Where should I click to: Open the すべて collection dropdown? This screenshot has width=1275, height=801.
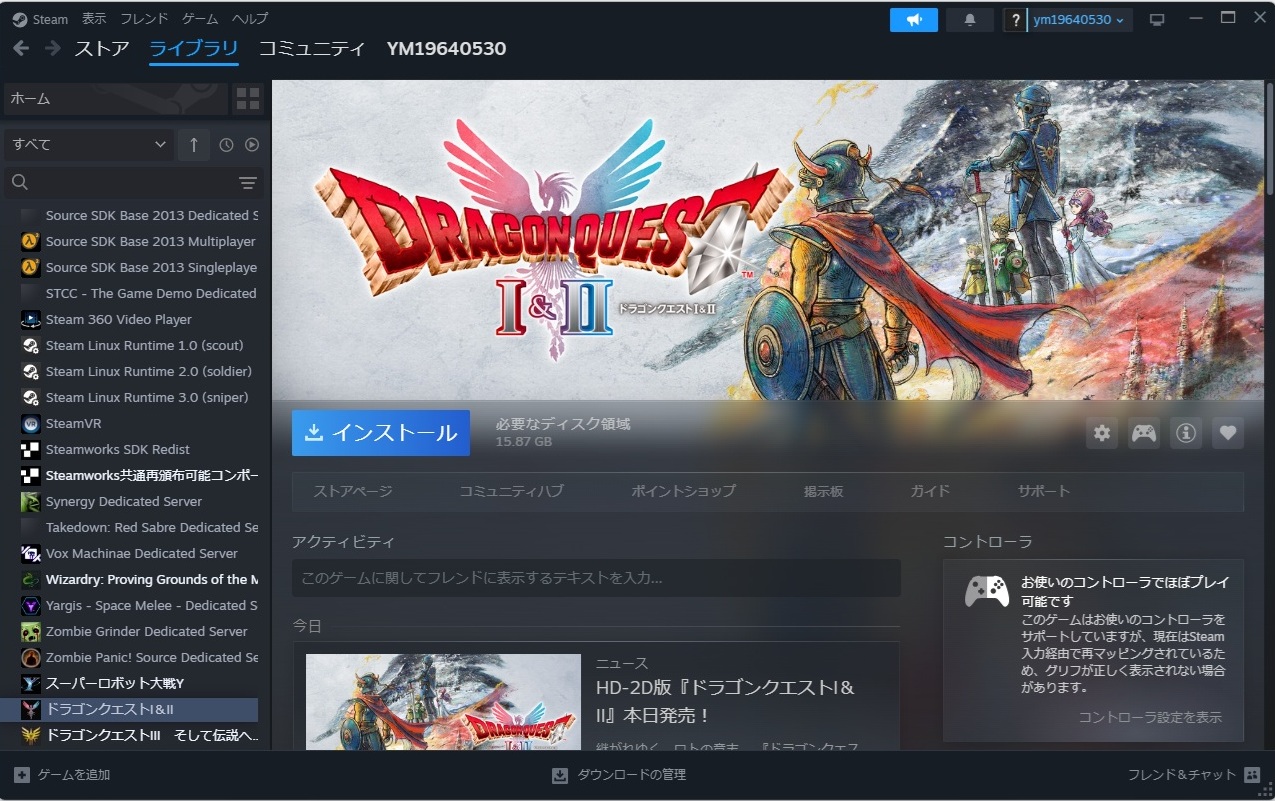click(x=87, y=144)
